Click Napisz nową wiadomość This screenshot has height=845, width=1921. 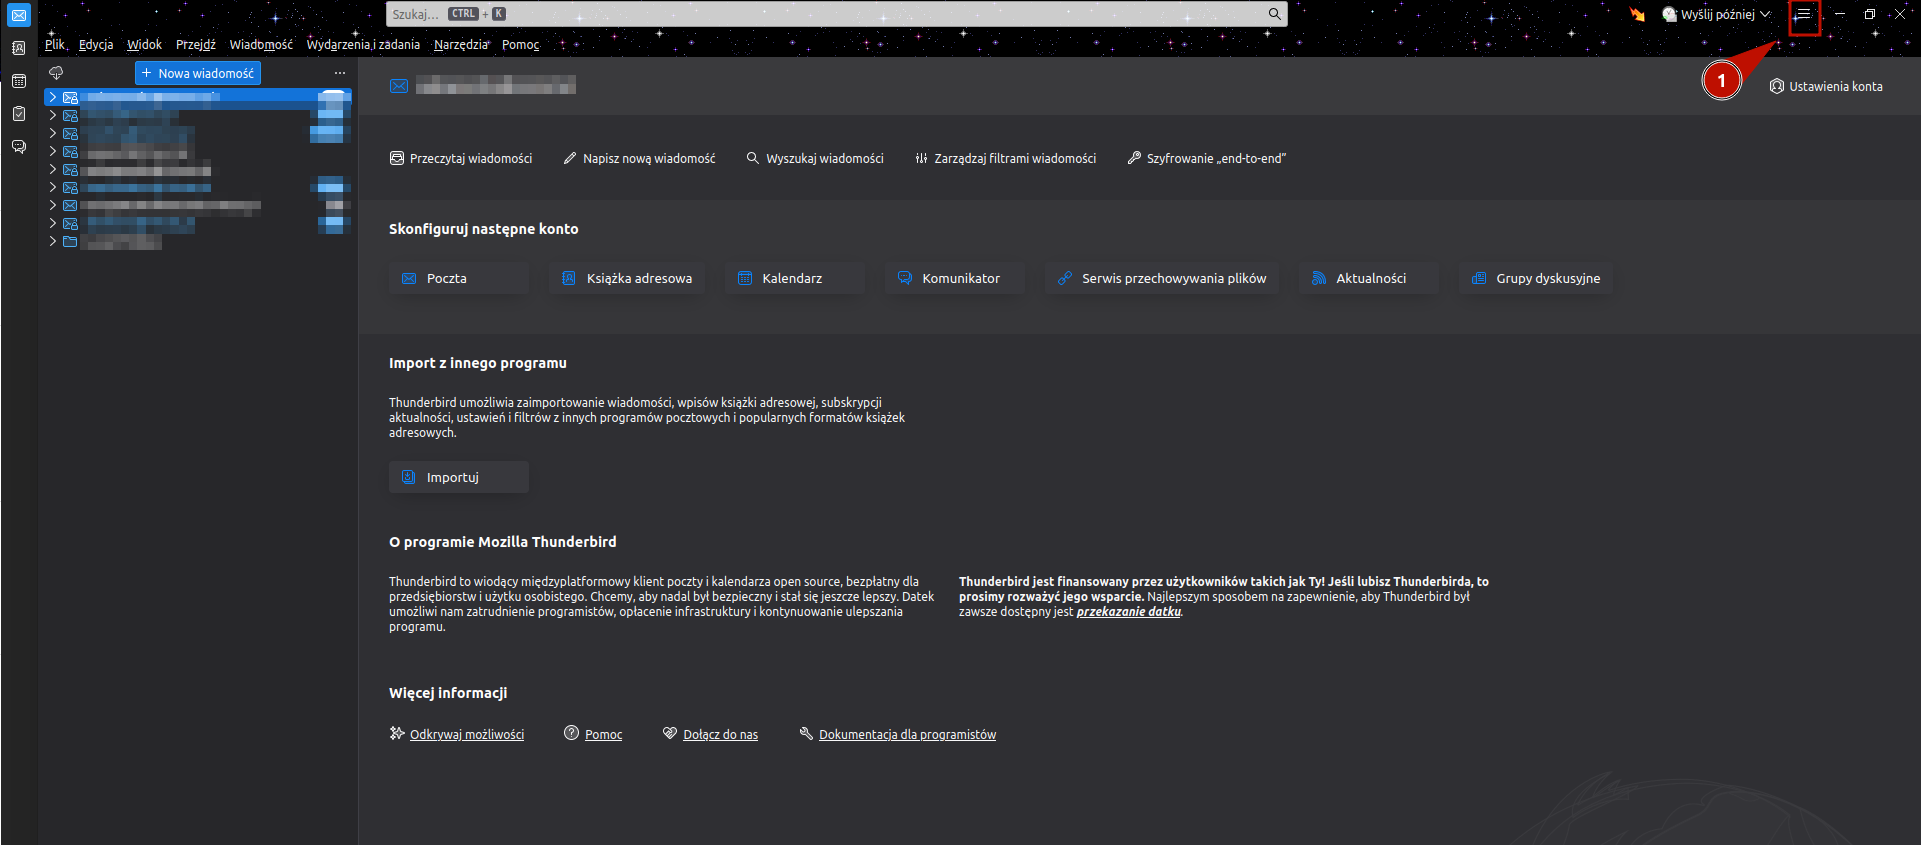[x=639, y=159]
